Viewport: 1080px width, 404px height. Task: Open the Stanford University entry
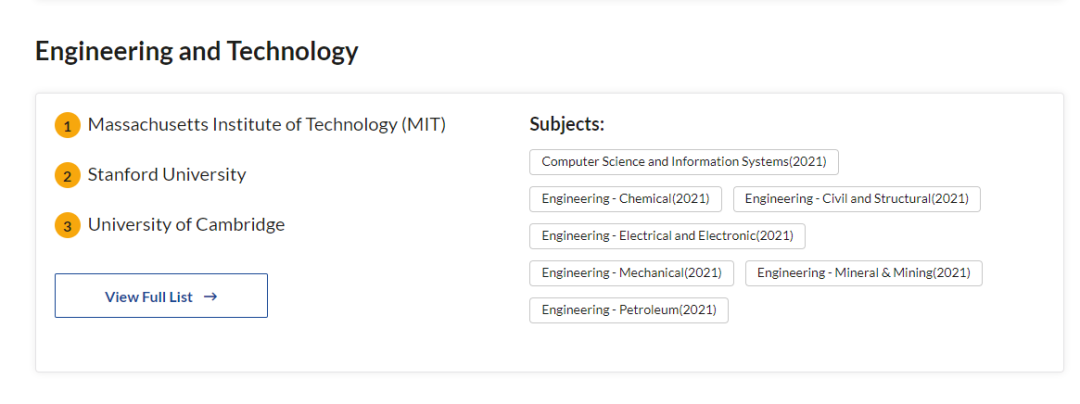[x=166, y=175]
